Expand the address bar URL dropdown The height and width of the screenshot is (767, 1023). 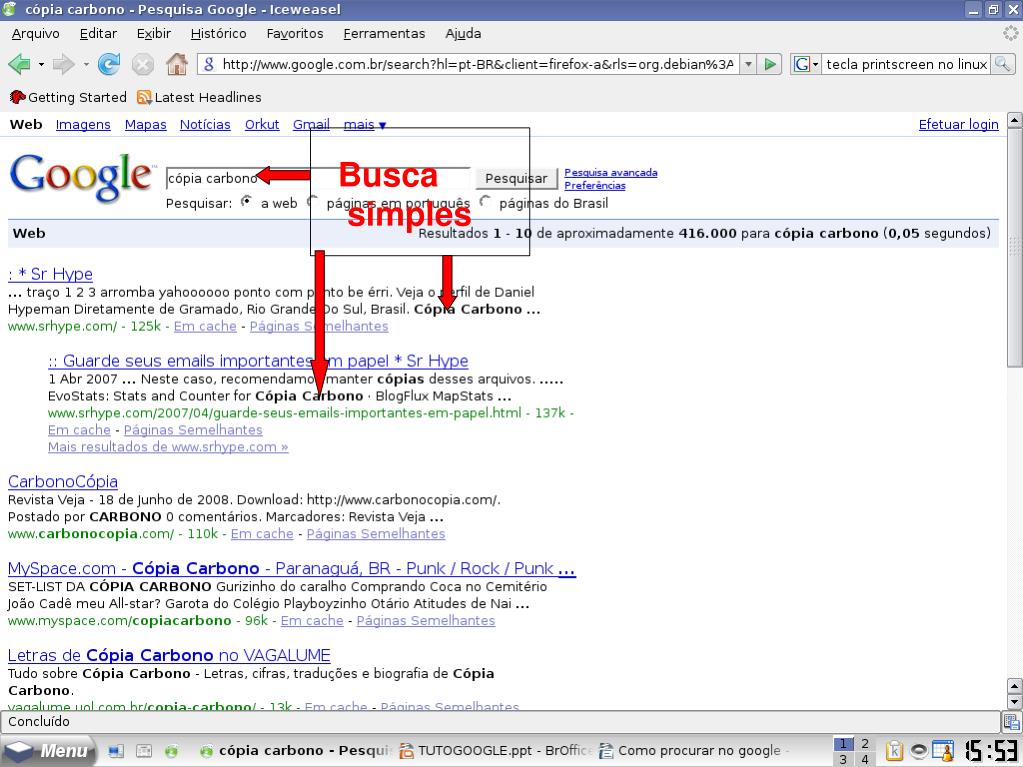point(749,64)
